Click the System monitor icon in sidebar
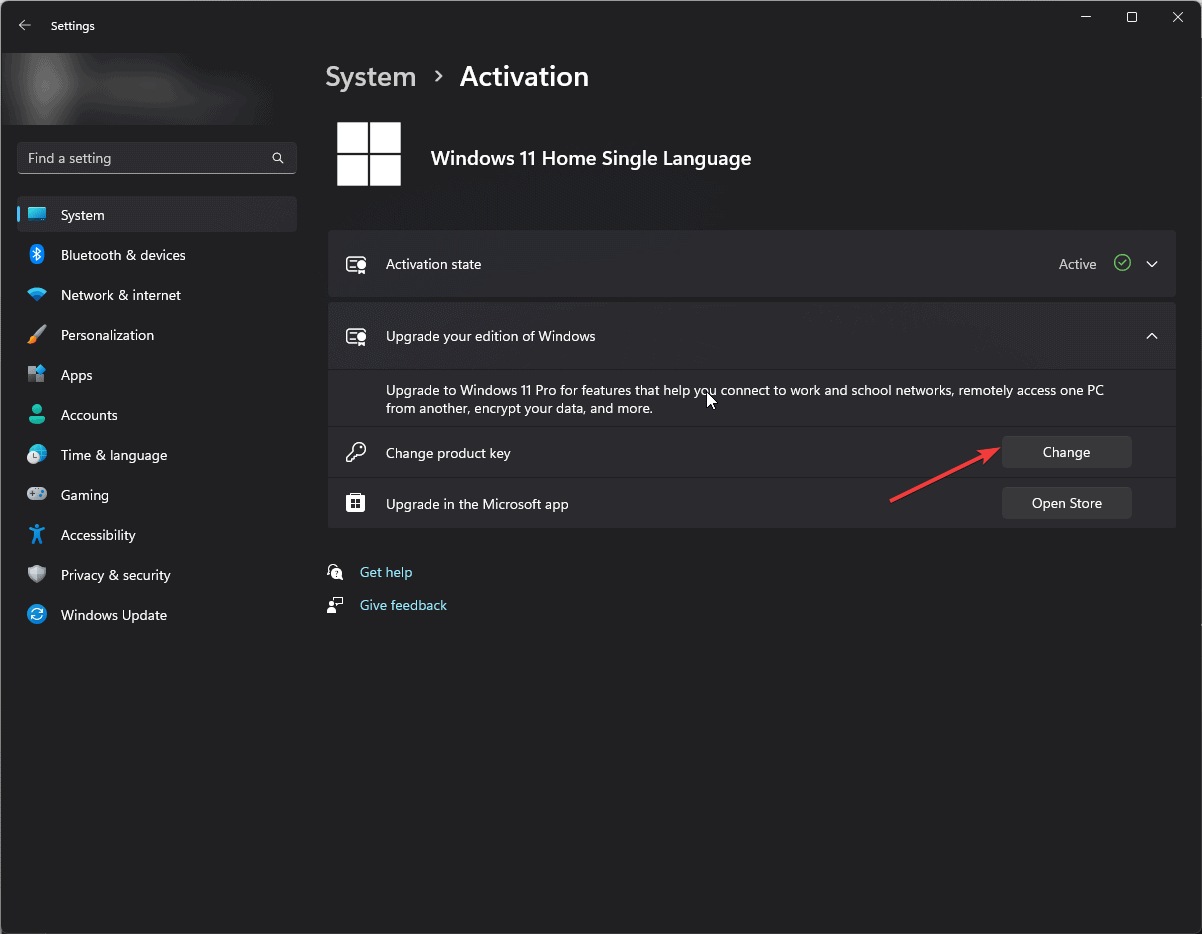Image resolution: width=1202 pixels, height=934 pixels. click(x=37, y=215)
